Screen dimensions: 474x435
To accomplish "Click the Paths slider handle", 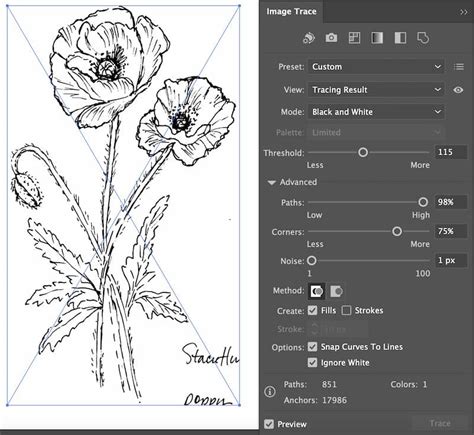I will point(423,202).
